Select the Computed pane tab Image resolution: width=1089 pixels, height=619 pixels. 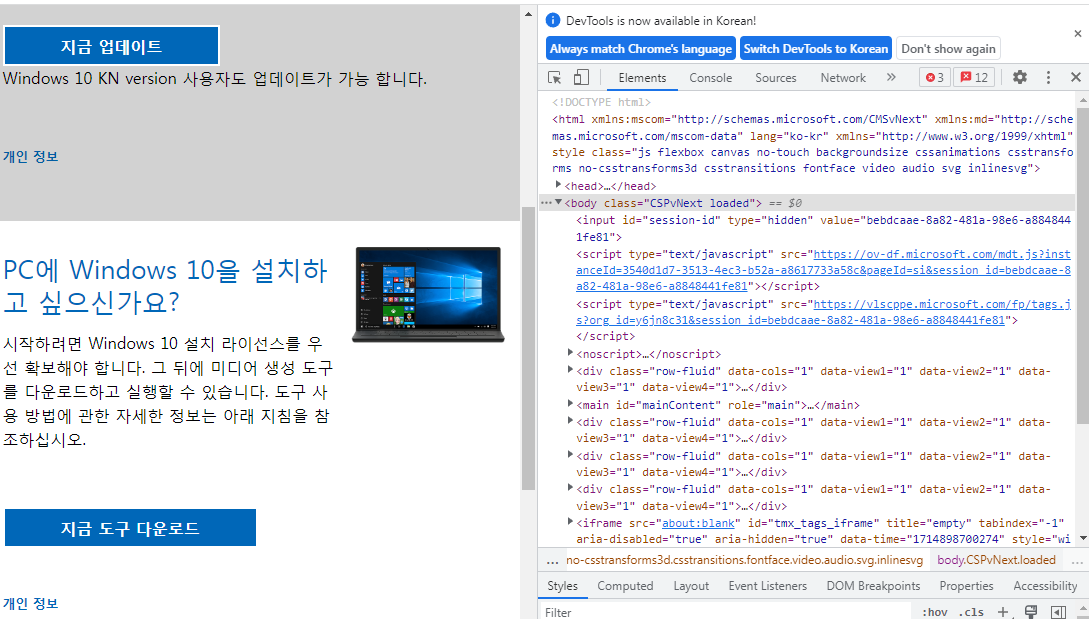(625, 586)
